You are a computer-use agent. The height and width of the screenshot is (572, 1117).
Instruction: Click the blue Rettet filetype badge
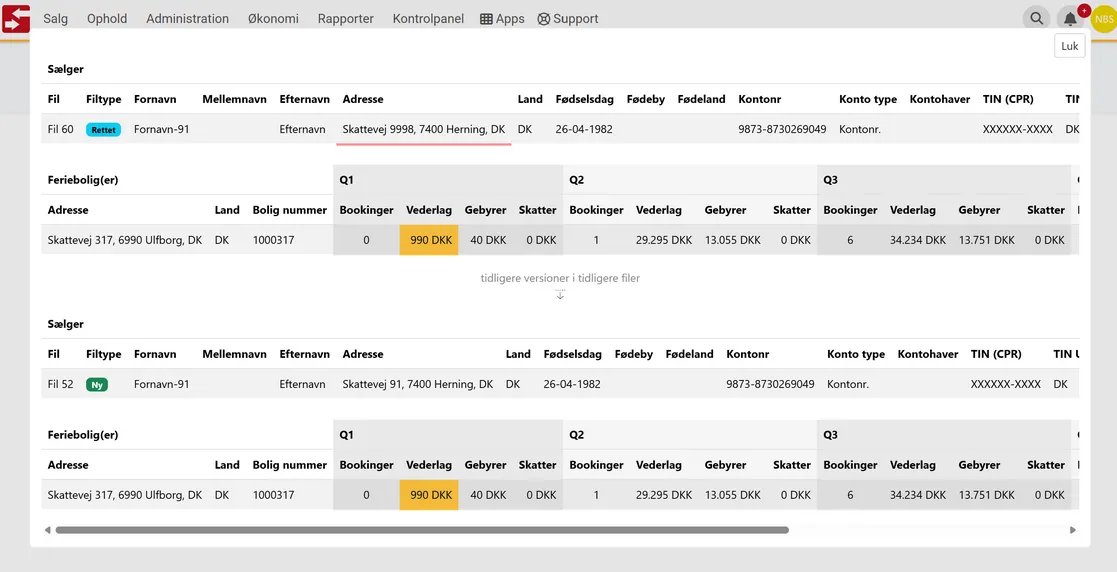click(x=103, y=130)
